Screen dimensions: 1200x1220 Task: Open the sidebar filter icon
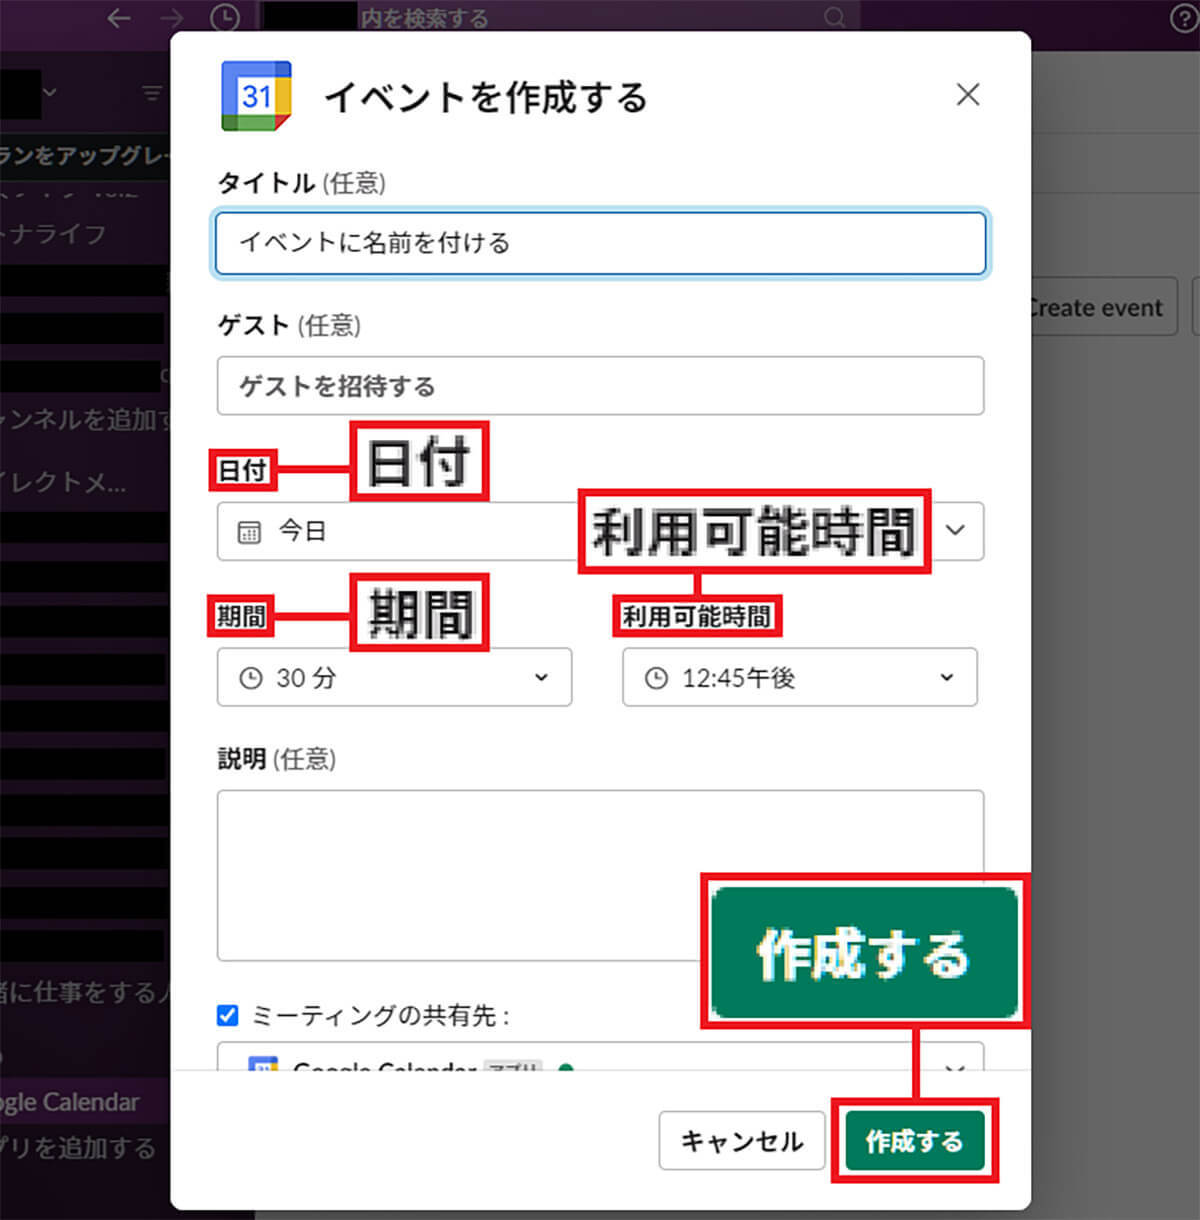tap(152, 93)
